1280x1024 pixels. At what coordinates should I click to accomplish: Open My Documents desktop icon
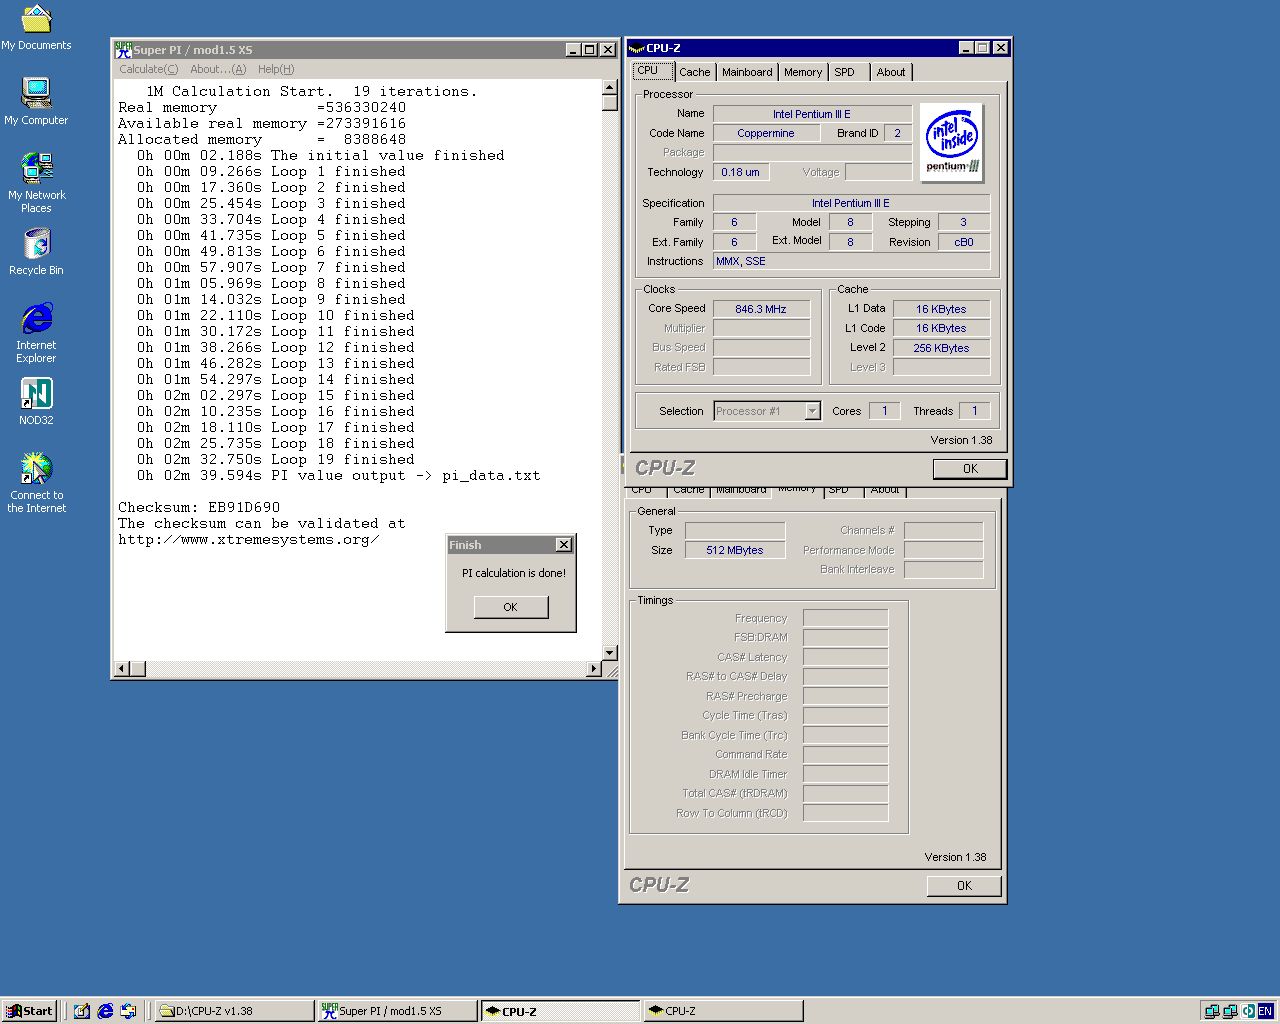point(36,28)
